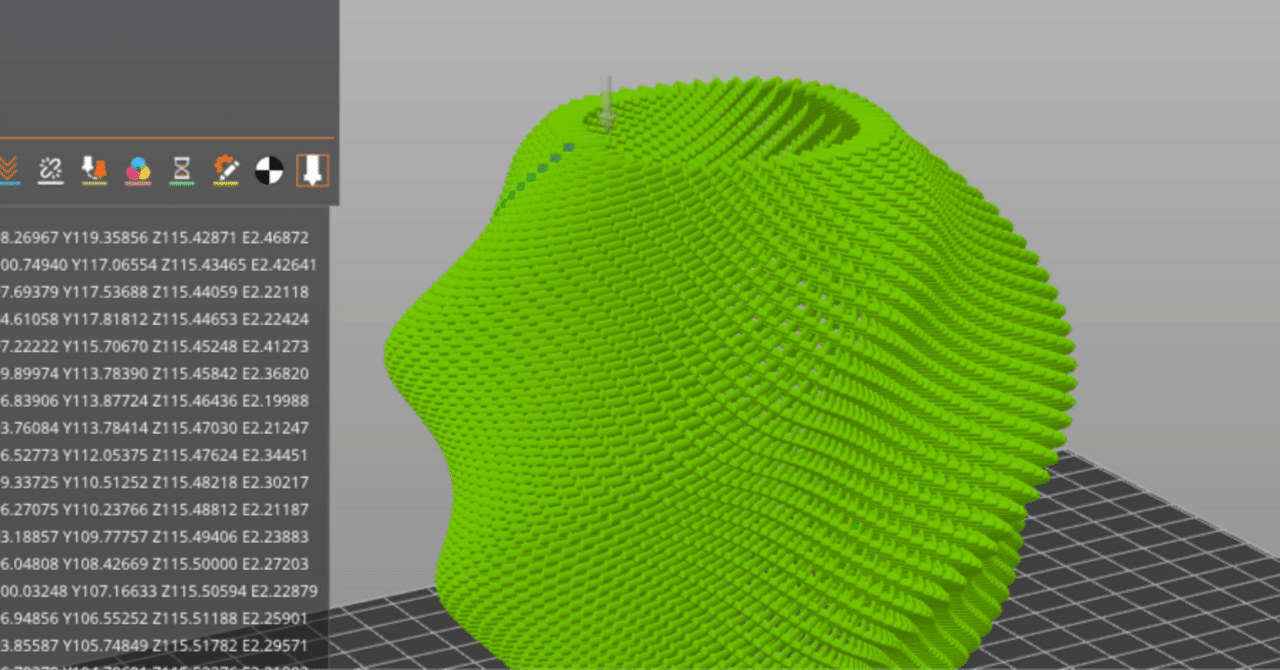Toggle the tool marker visibility icon
This screenshot has height=670, width=1280.
pos(312,170)
